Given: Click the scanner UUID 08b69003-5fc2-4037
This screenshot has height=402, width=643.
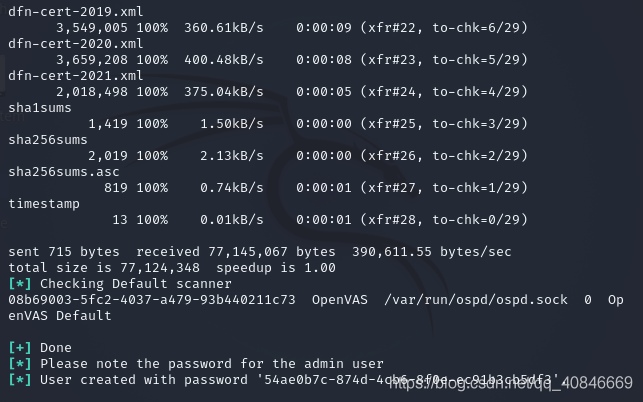Looking at the screenshot, I should tap(152, 299).
